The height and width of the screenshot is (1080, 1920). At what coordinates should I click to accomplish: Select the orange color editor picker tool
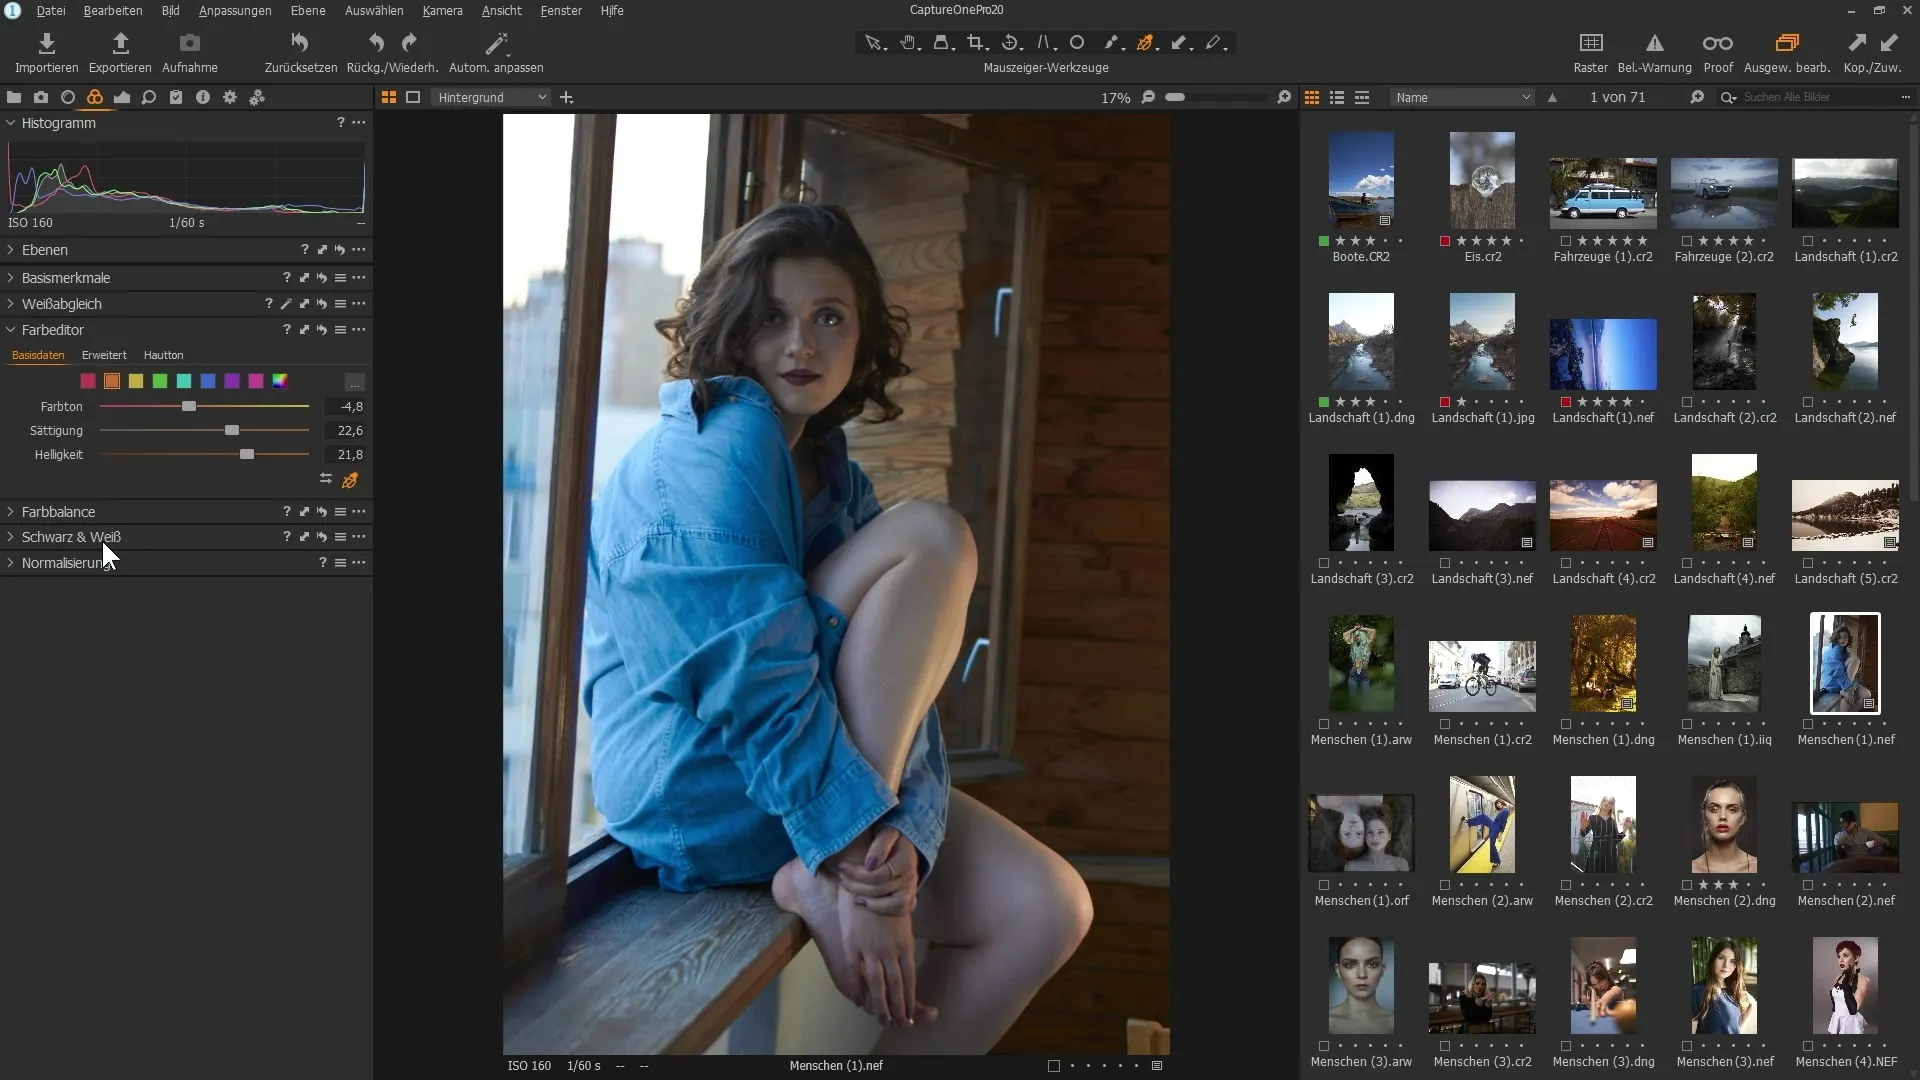(1146, 43)
